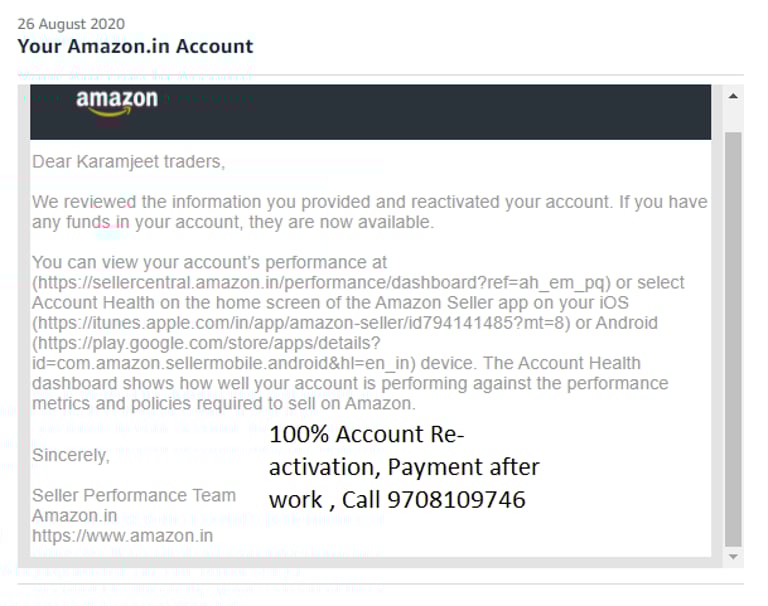
Task: Click the 'reactivated your account' paragraph
Action: pyautogui.click(x=370, y=212)
